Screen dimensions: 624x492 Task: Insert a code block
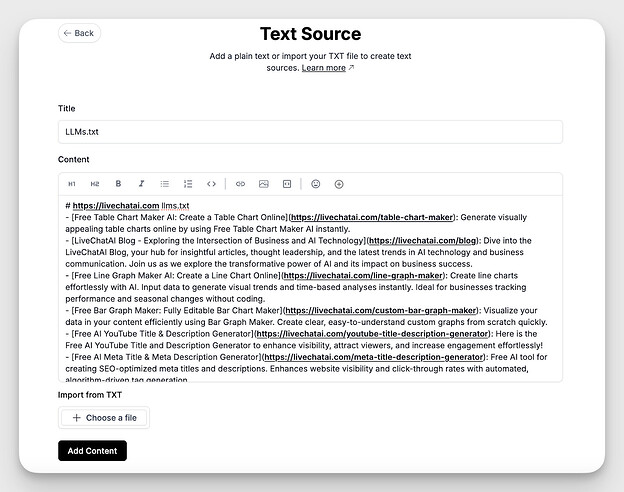point(287,184)
